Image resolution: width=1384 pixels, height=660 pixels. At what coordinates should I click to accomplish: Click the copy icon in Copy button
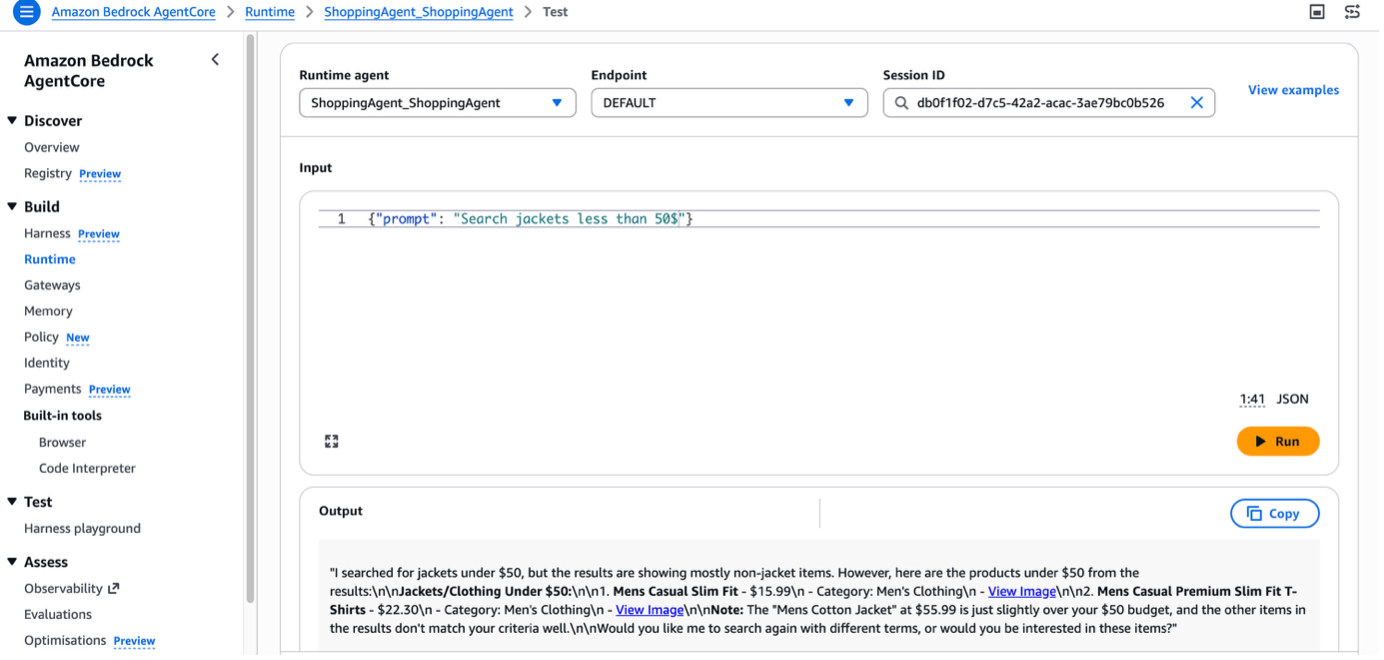point(1254,514)
